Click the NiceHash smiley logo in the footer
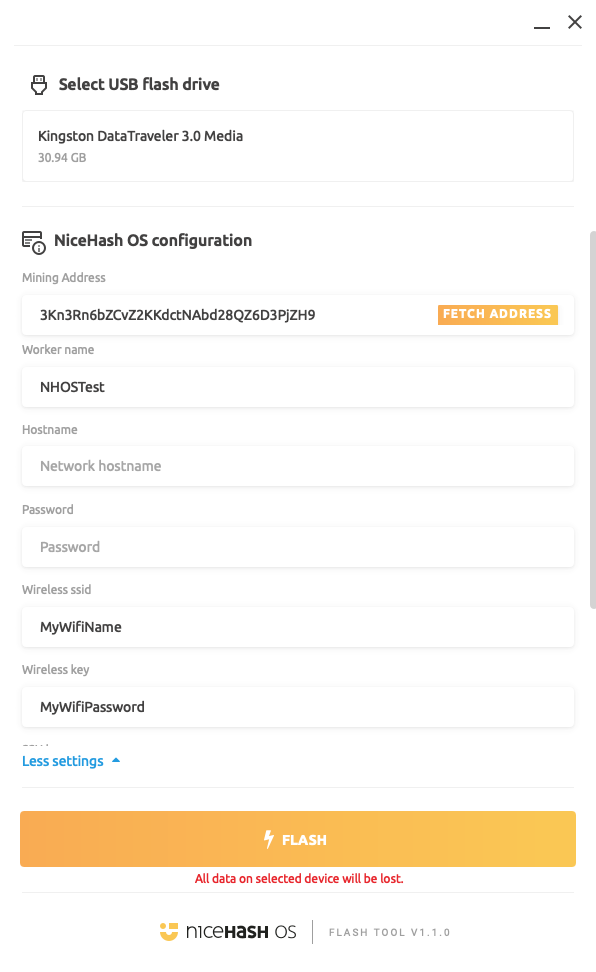Image resolution: width=596 pixels, height=972 pixels. pyautogui.click(x=169, y=931)
